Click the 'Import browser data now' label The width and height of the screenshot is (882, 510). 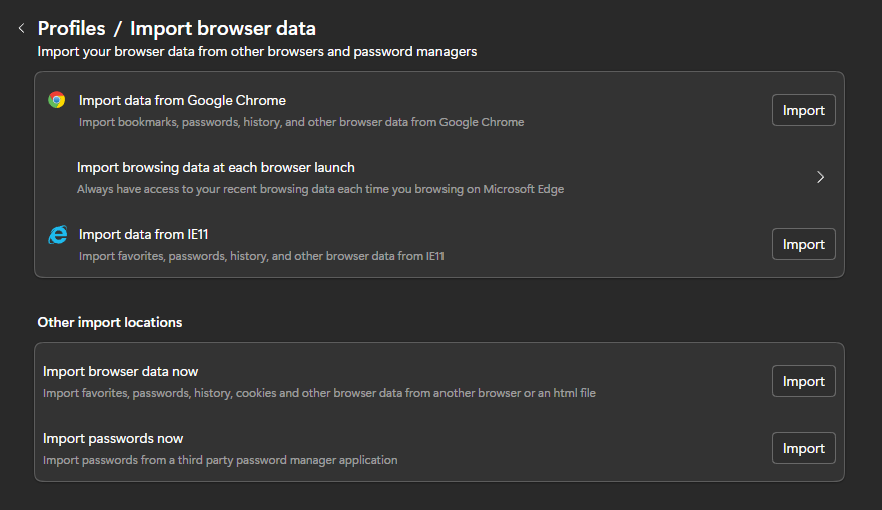pos(120,371)
